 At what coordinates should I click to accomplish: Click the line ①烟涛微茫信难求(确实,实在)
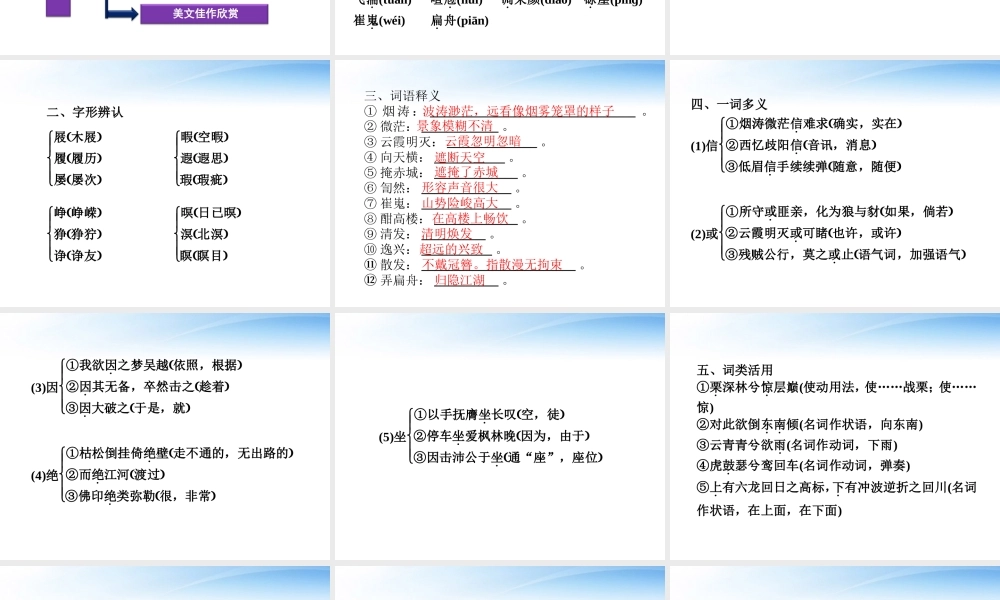pyautogui.click(x=814, y=124)
